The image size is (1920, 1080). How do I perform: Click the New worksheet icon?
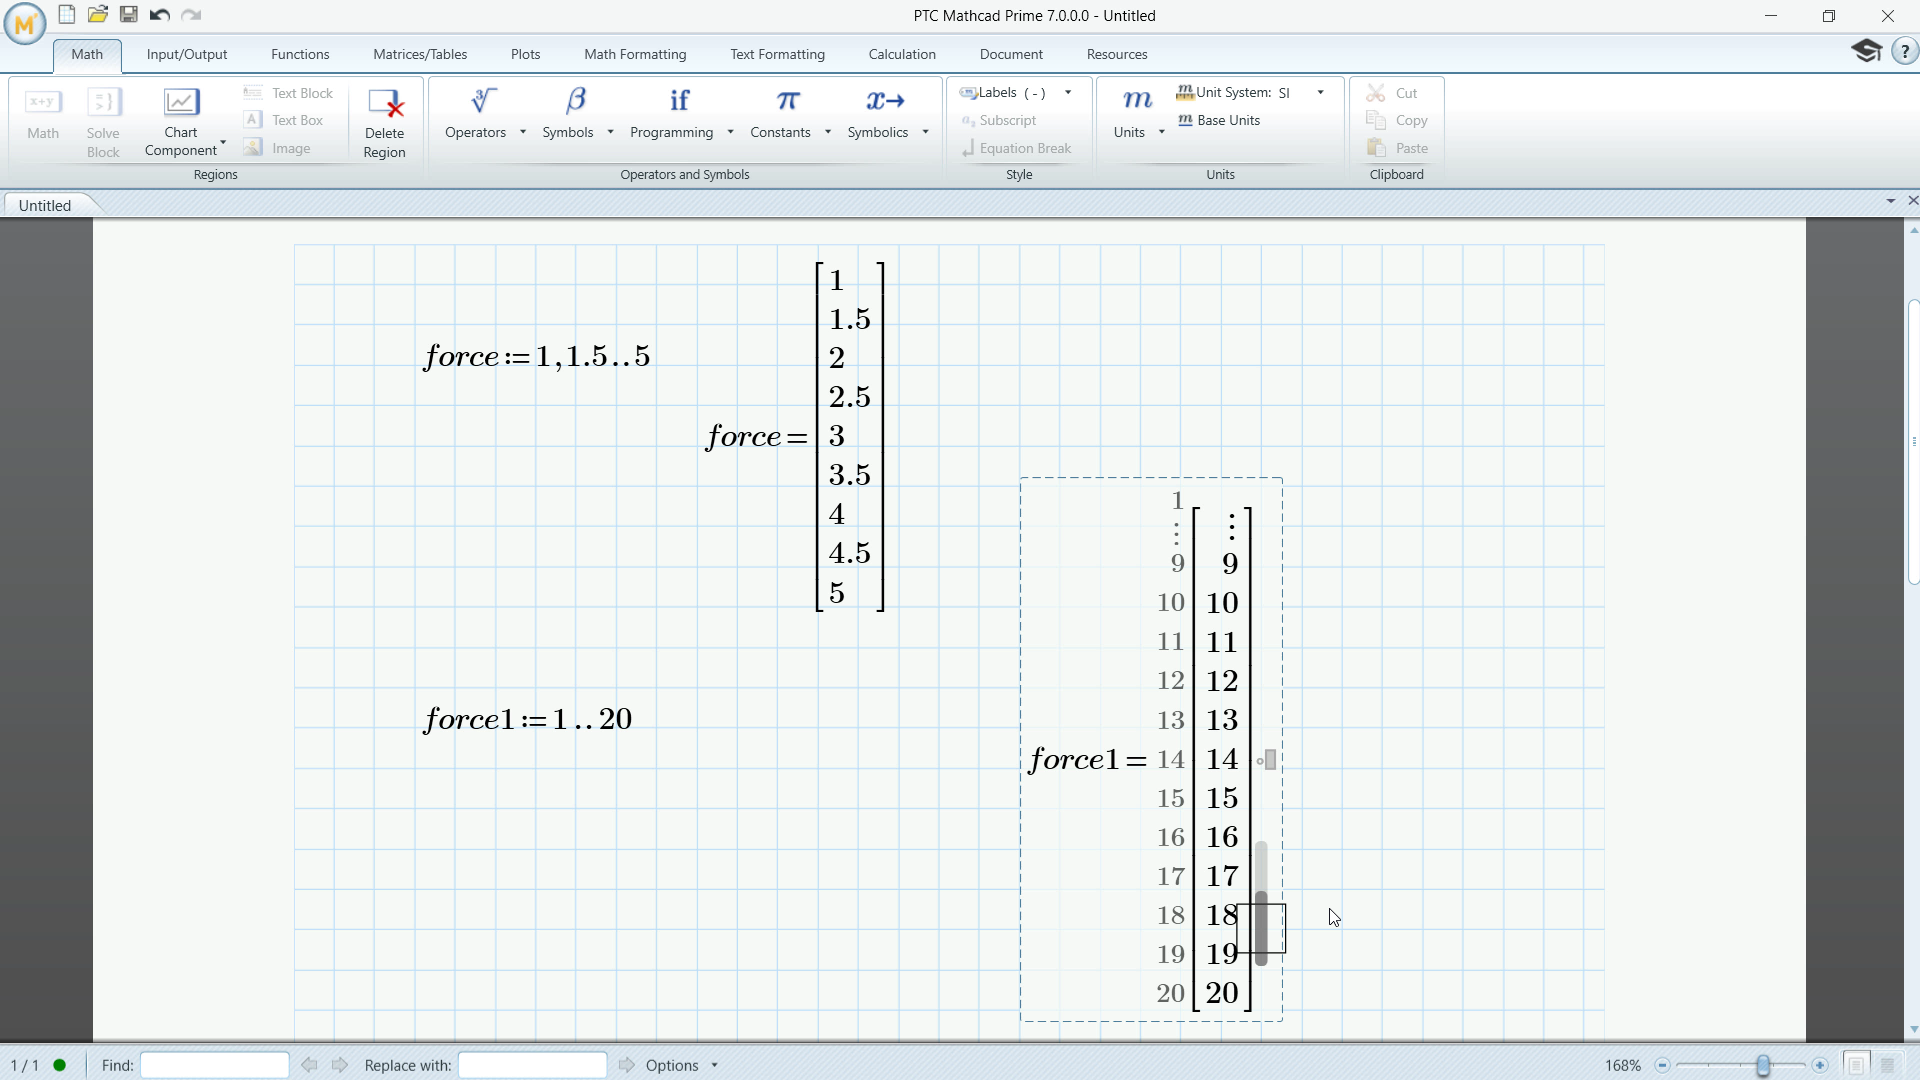67,15
